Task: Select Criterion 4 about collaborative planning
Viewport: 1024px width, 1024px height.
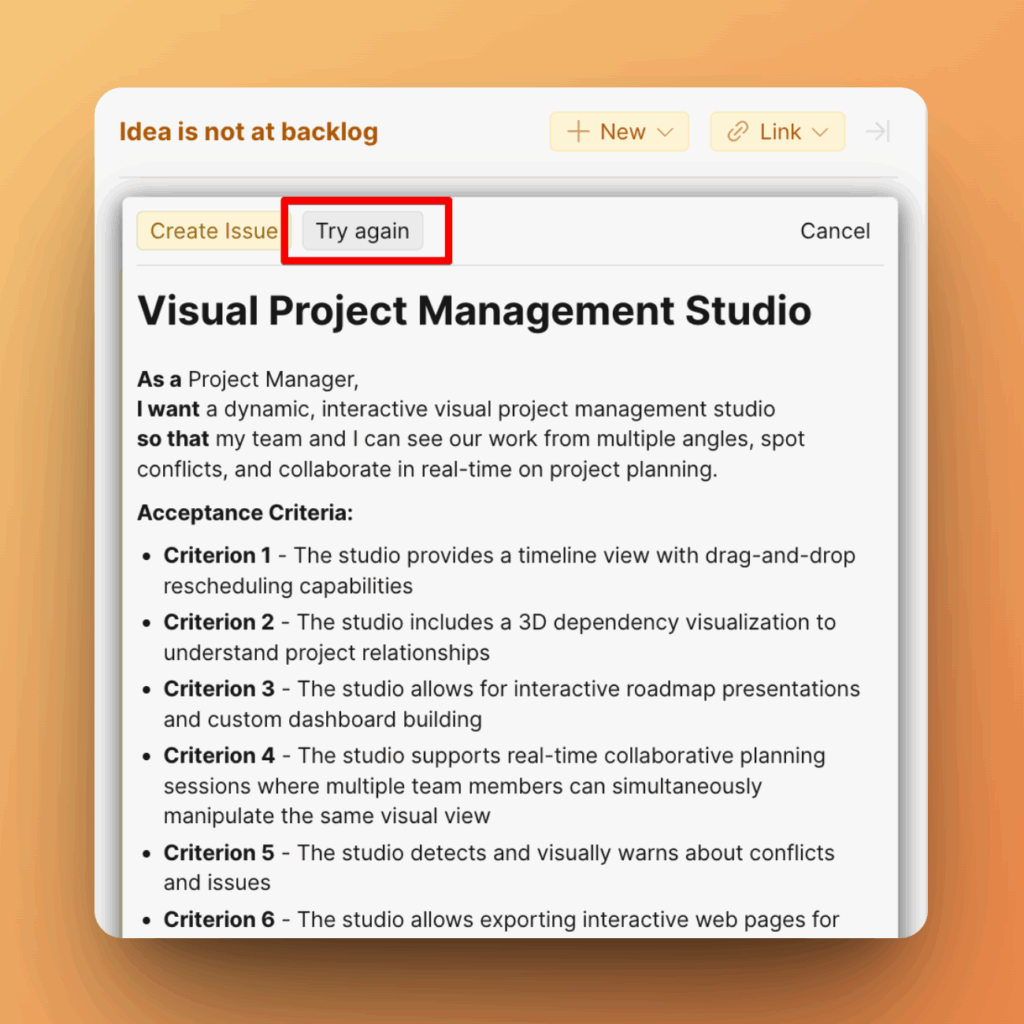Action: tap(494, 786)
